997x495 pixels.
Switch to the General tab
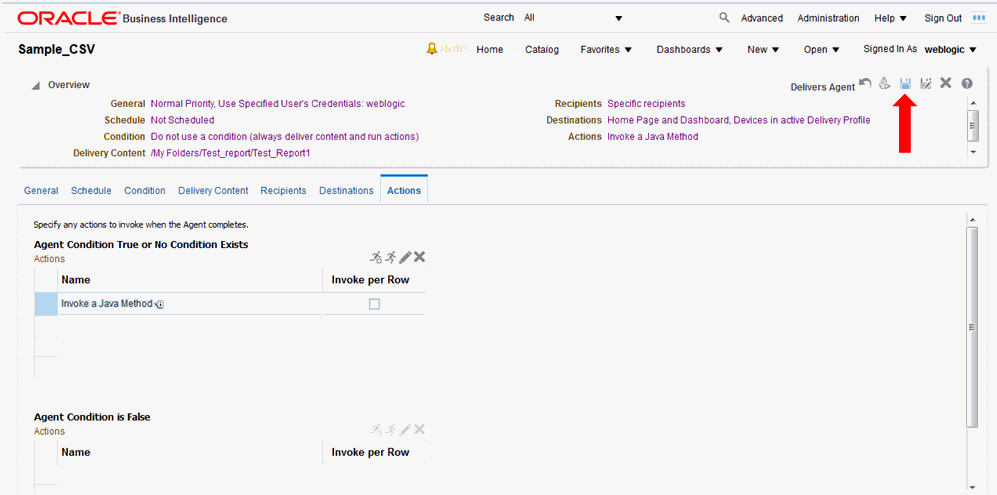tap(41, 191)
